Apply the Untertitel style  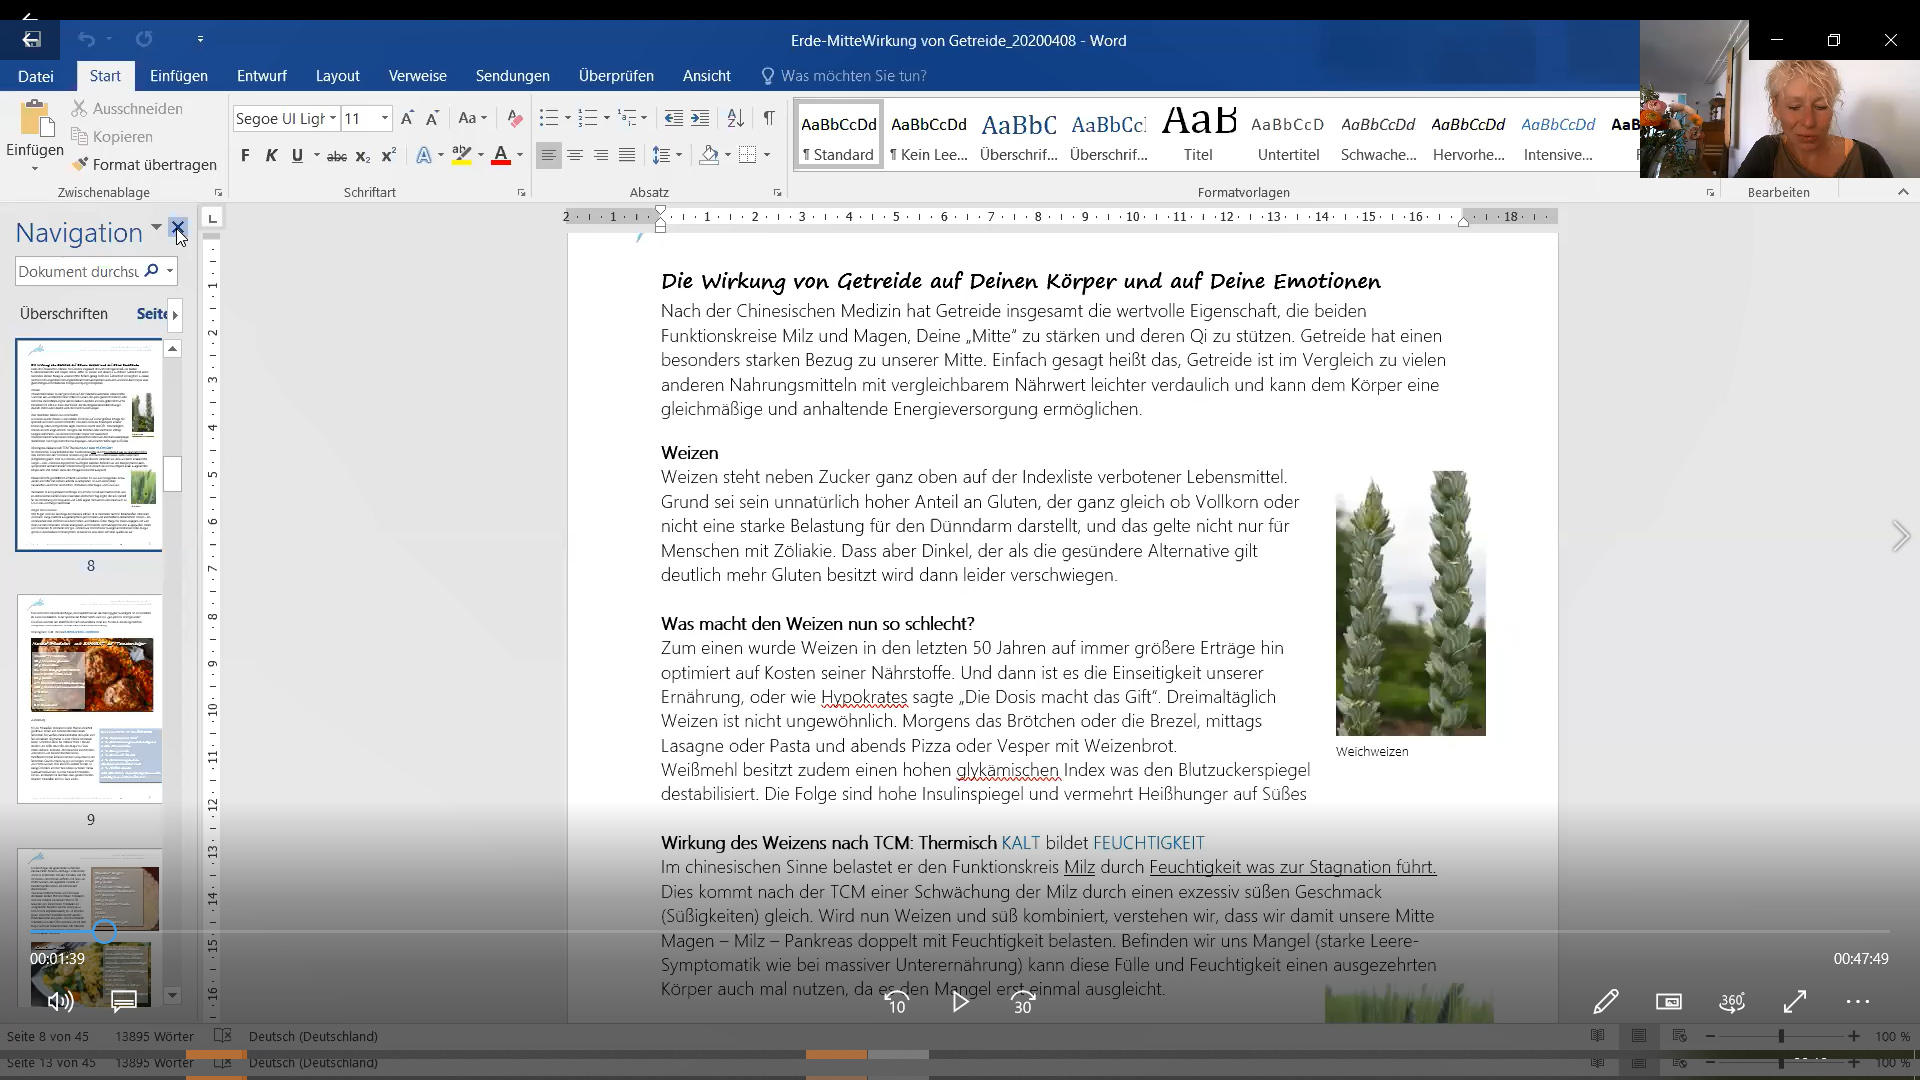tap(1288, 135)
